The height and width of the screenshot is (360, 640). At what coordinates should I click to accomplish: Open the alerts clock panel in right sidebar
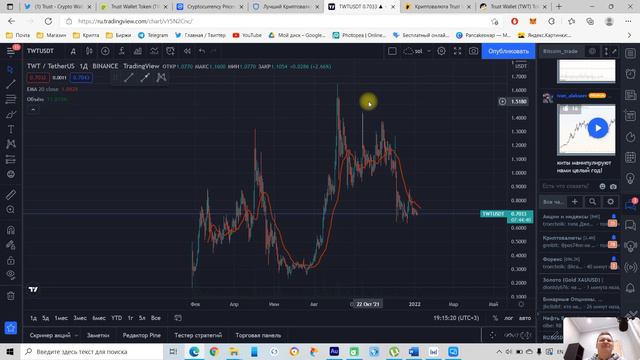tap(630, 74)
